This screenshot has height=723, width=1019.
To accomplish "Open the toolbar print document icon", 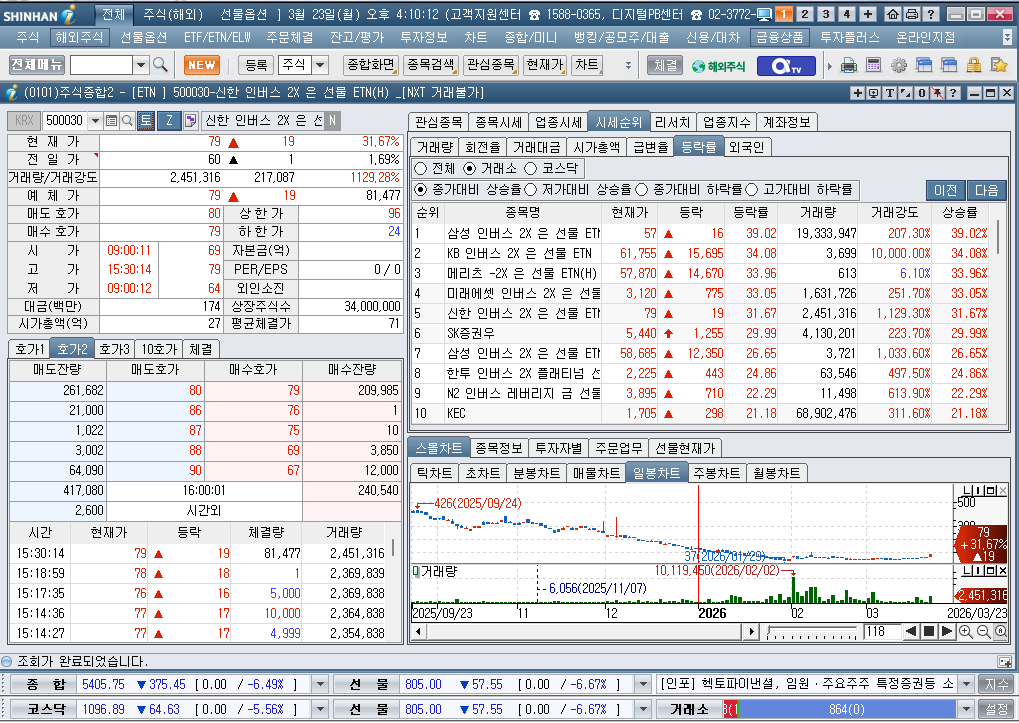I will pos(849,65).
